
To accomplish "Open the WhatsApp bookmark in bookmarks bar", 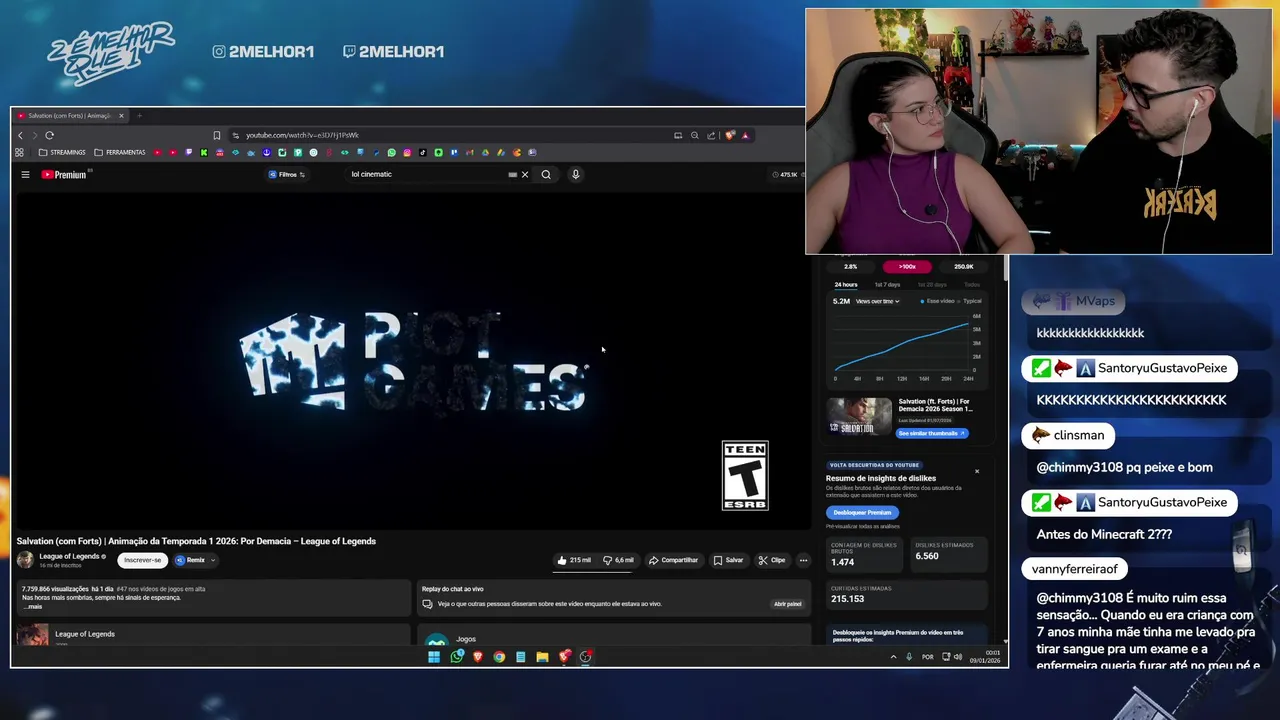I will [392, 152].
